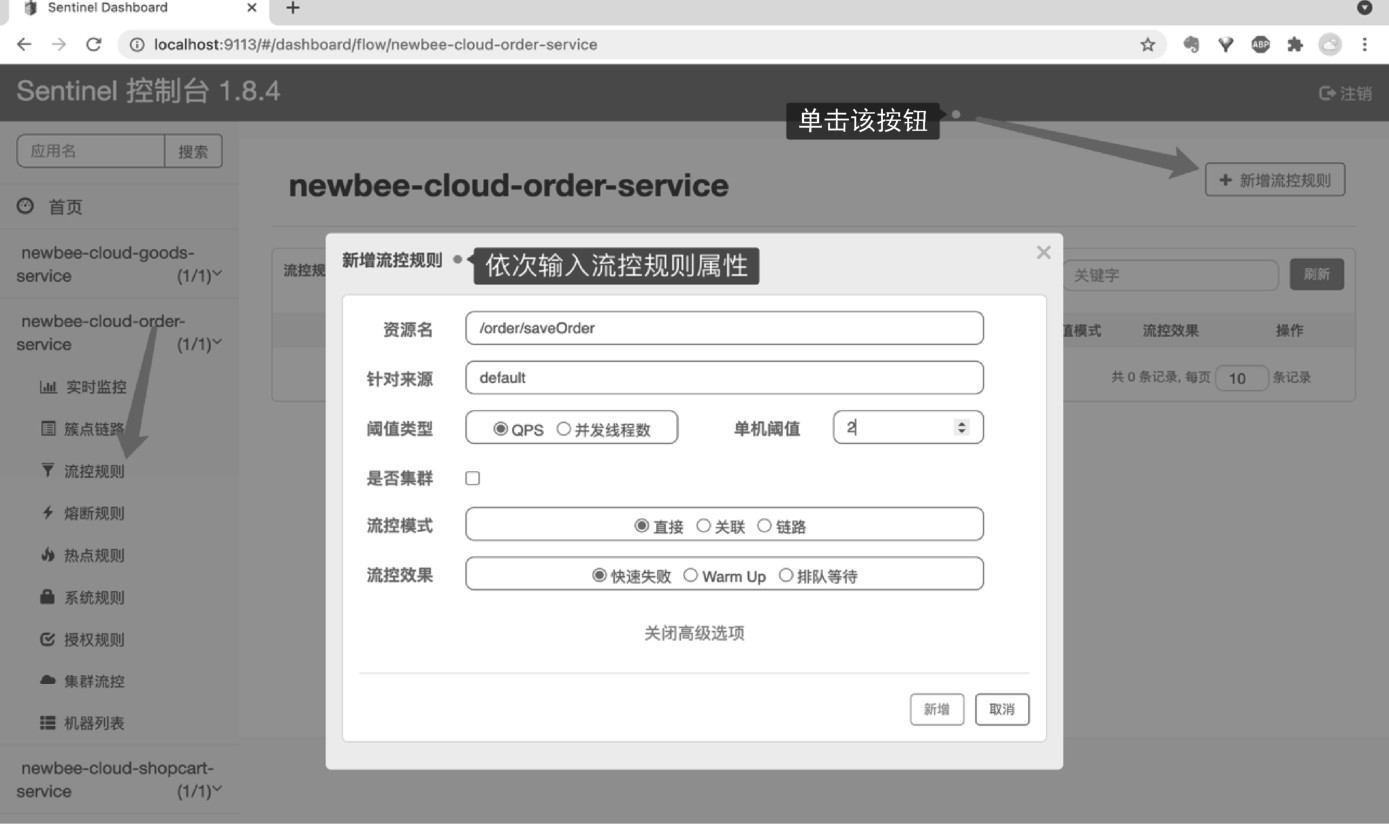The image size is (1389, 824).
Task: Open the Evernote elephant extension icon
Action: click(1191, 44)
